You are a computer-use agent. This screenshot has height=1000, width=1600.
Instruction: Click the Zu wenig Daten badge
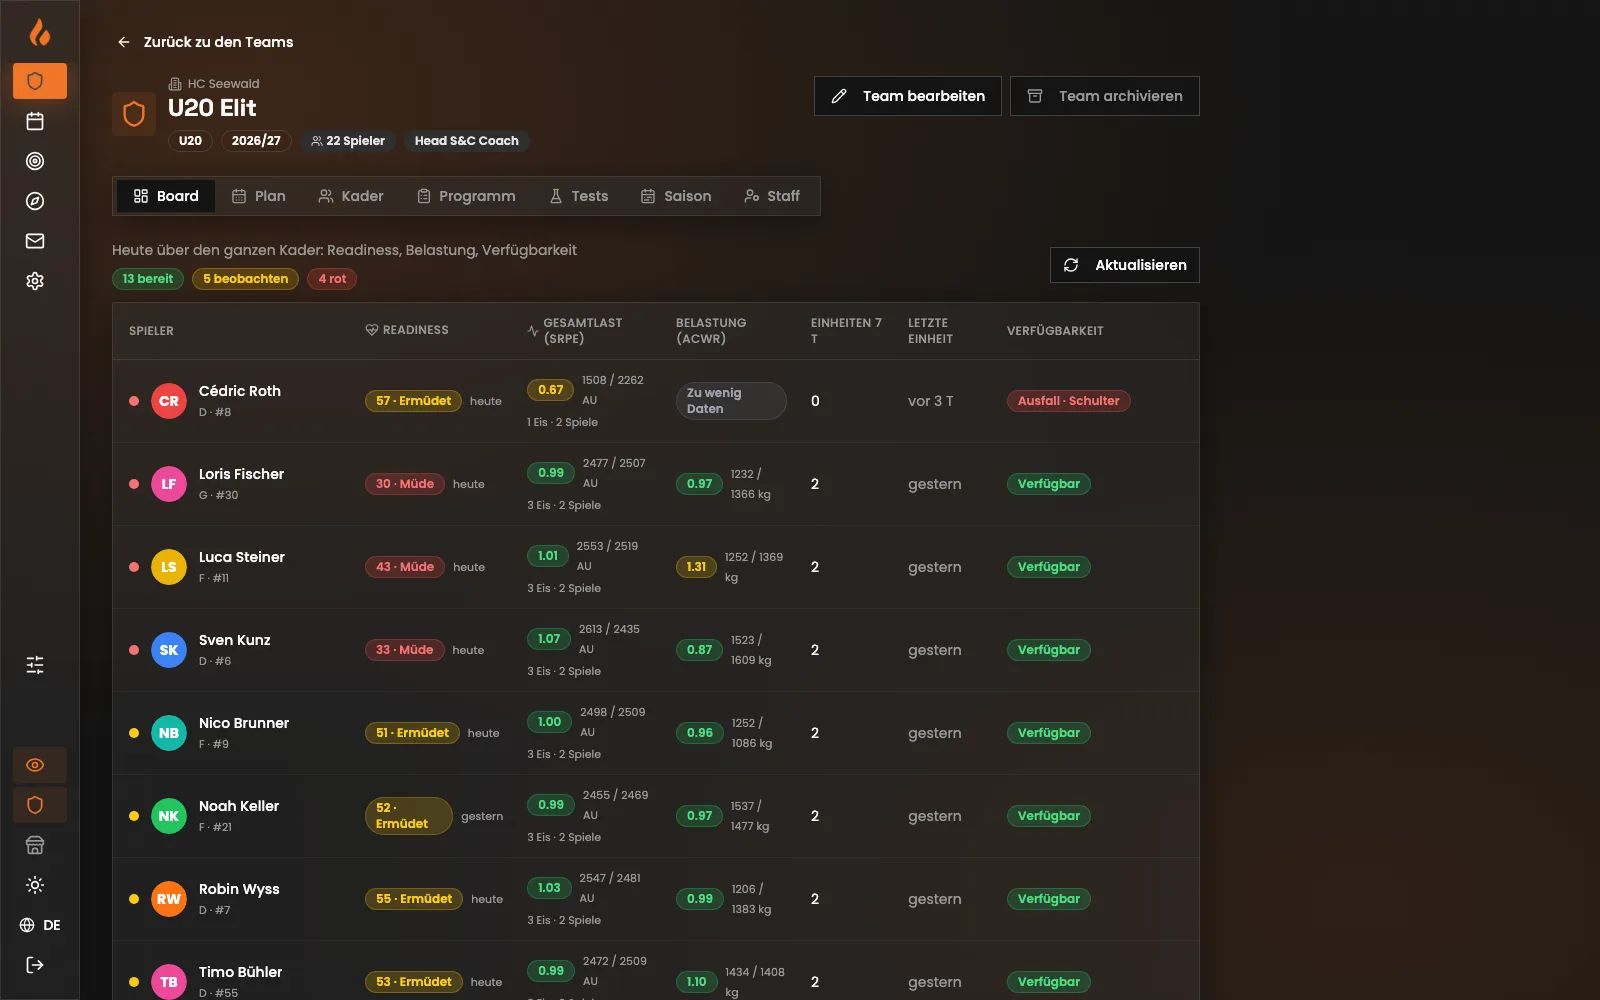pyautogui.click(x=731, y=401)
